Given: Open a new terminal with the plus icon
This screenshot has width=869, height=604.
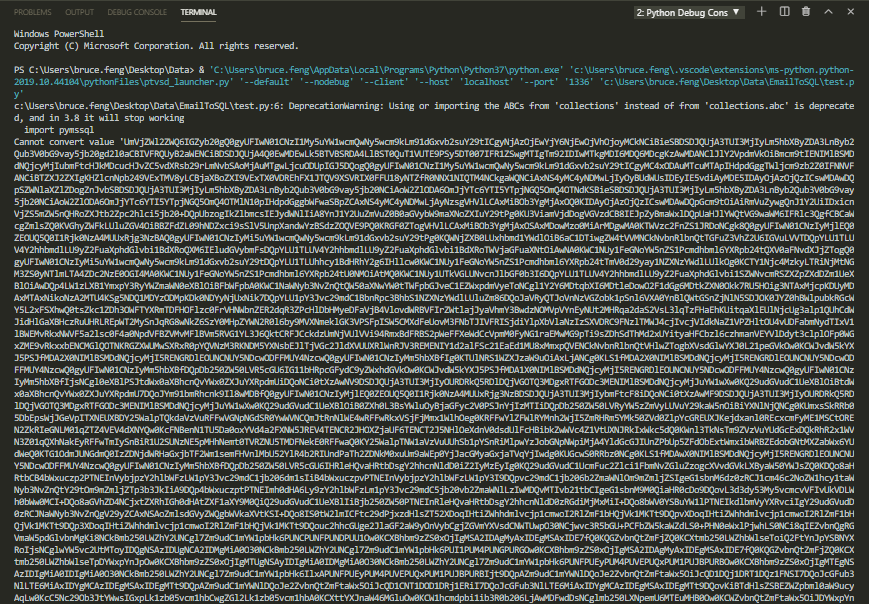Looking at the screenshot, I should [762, 11].
